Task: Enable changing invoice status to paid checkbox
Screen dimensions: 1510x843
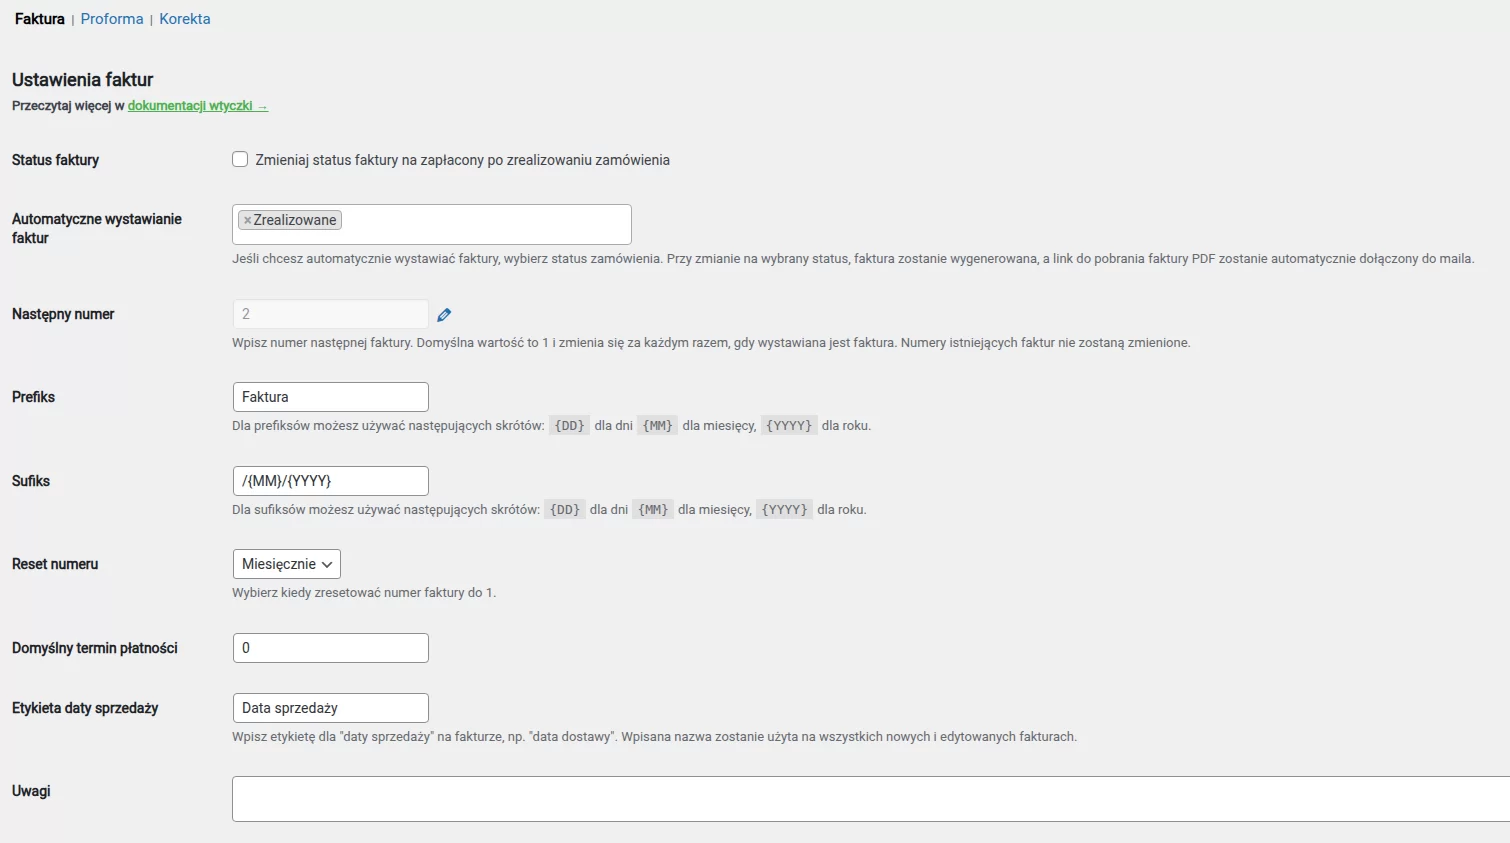Action: pos(240,160)
